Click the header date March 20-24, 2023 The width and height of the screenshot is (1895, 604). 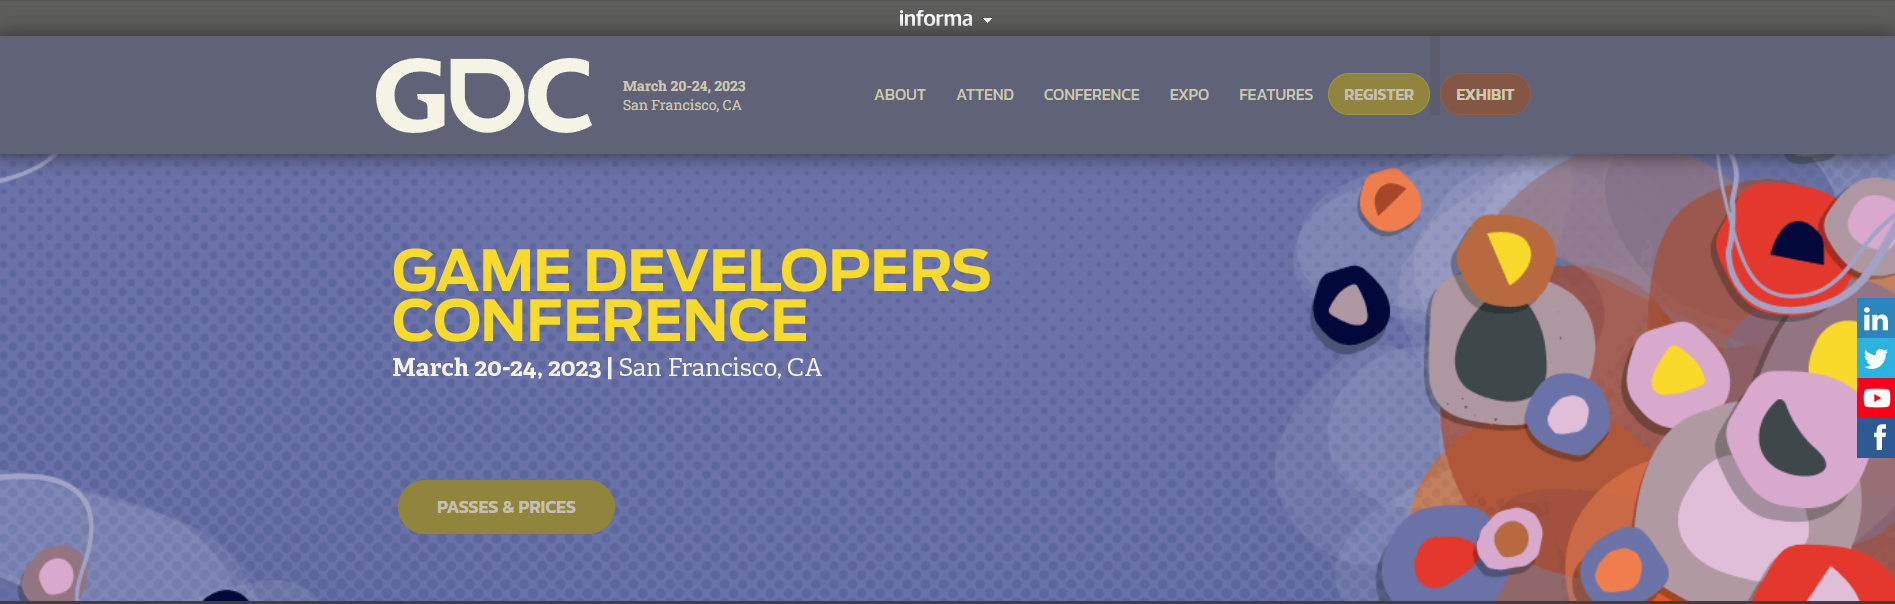pyautogui.click(x=684, y=86)
